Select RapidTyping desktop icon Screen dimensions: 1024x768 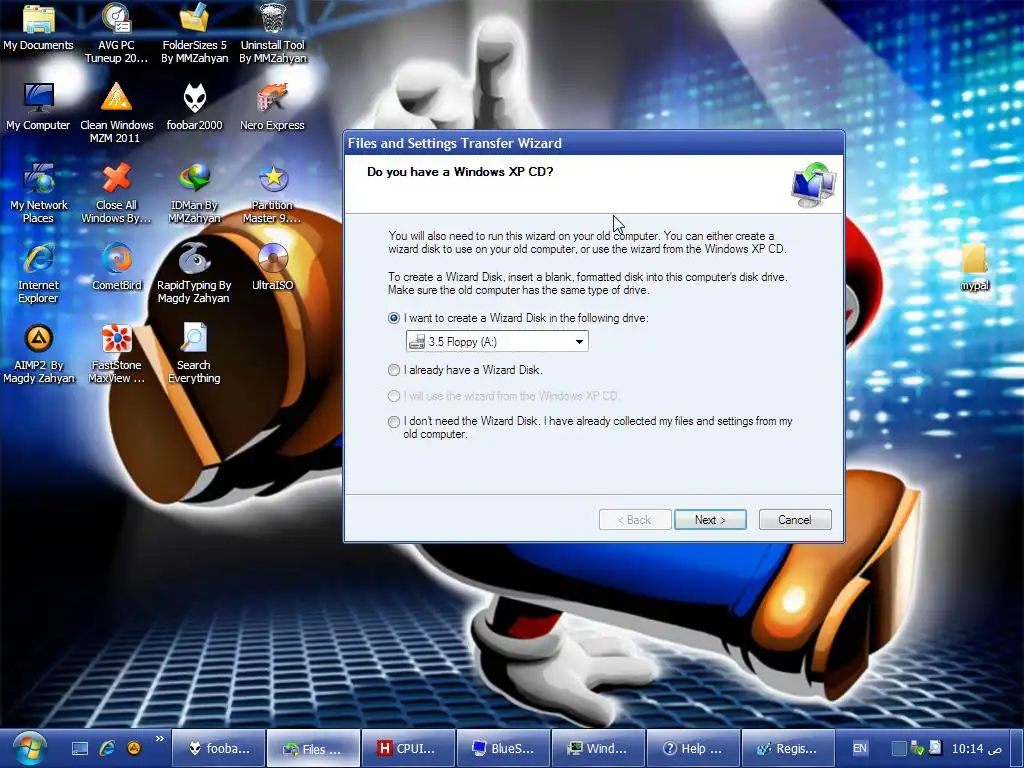click(194, 273)
